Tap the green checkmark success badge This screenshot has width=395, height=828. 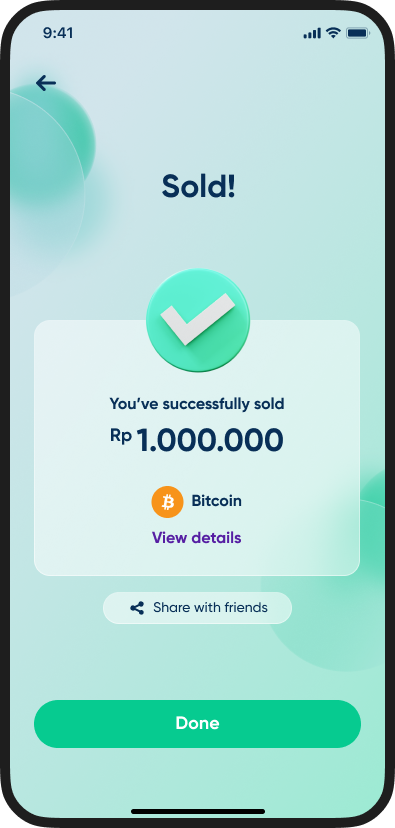(198, 320)
